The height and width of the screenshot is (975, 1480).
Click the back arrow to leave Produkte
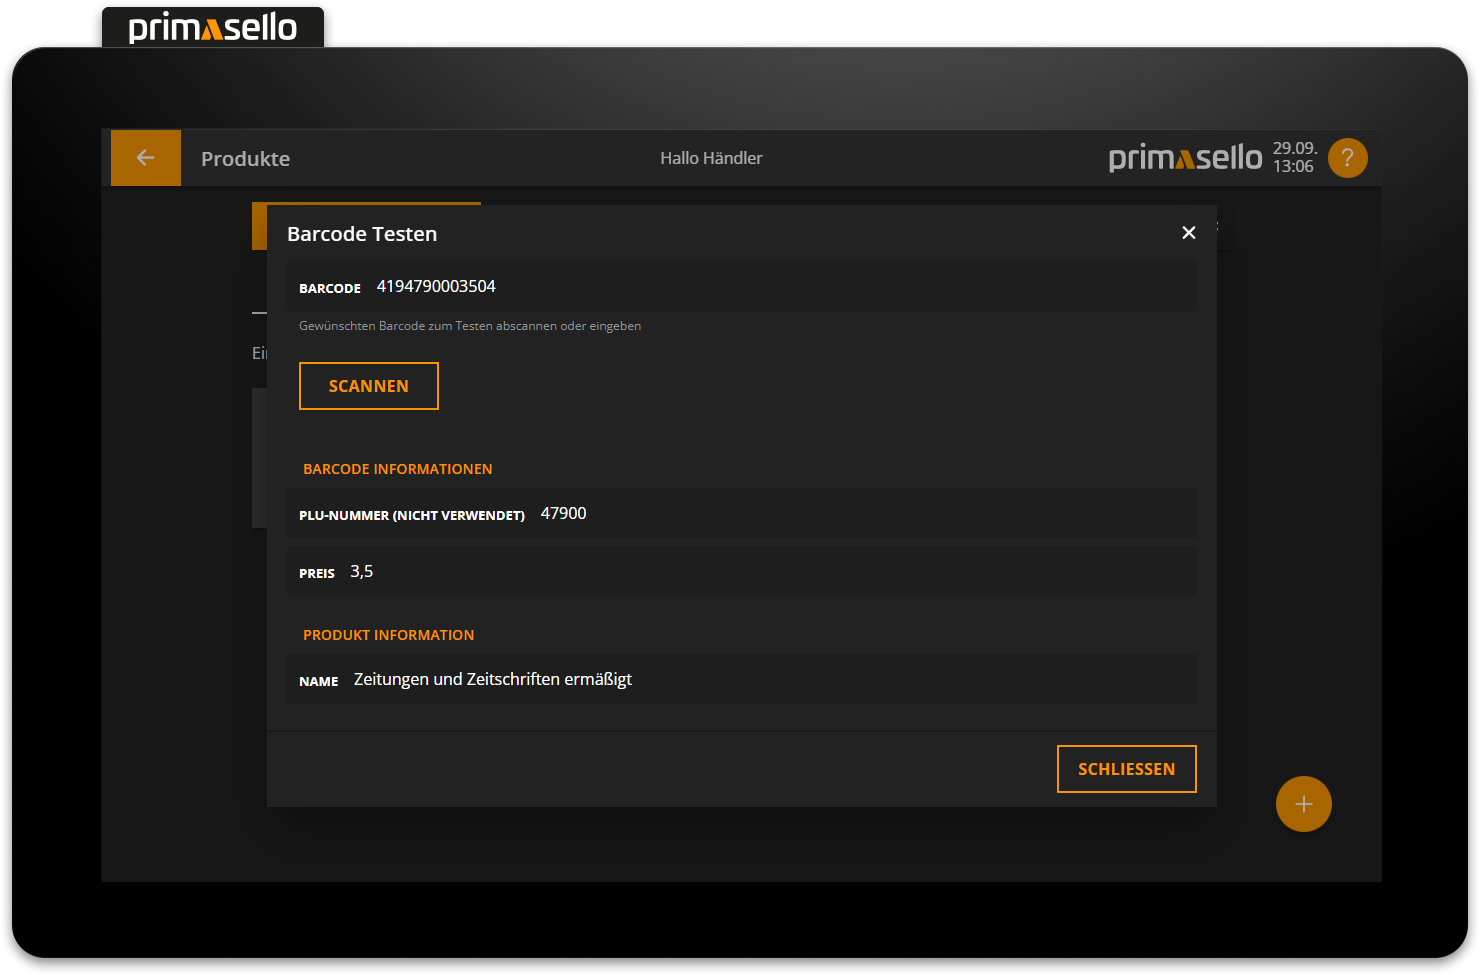pos(145,157)
